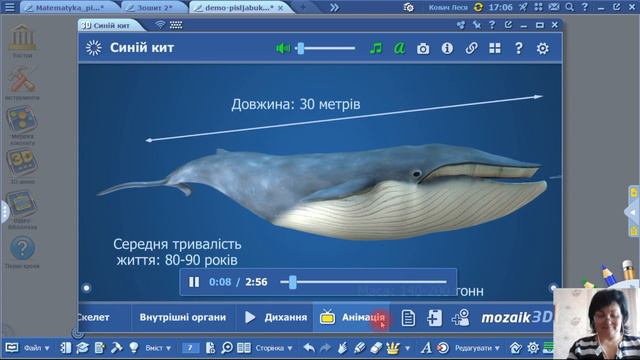Close the demo-pisljabuk tab
This screenshot has width=640, height=360.
coord(280,8)
